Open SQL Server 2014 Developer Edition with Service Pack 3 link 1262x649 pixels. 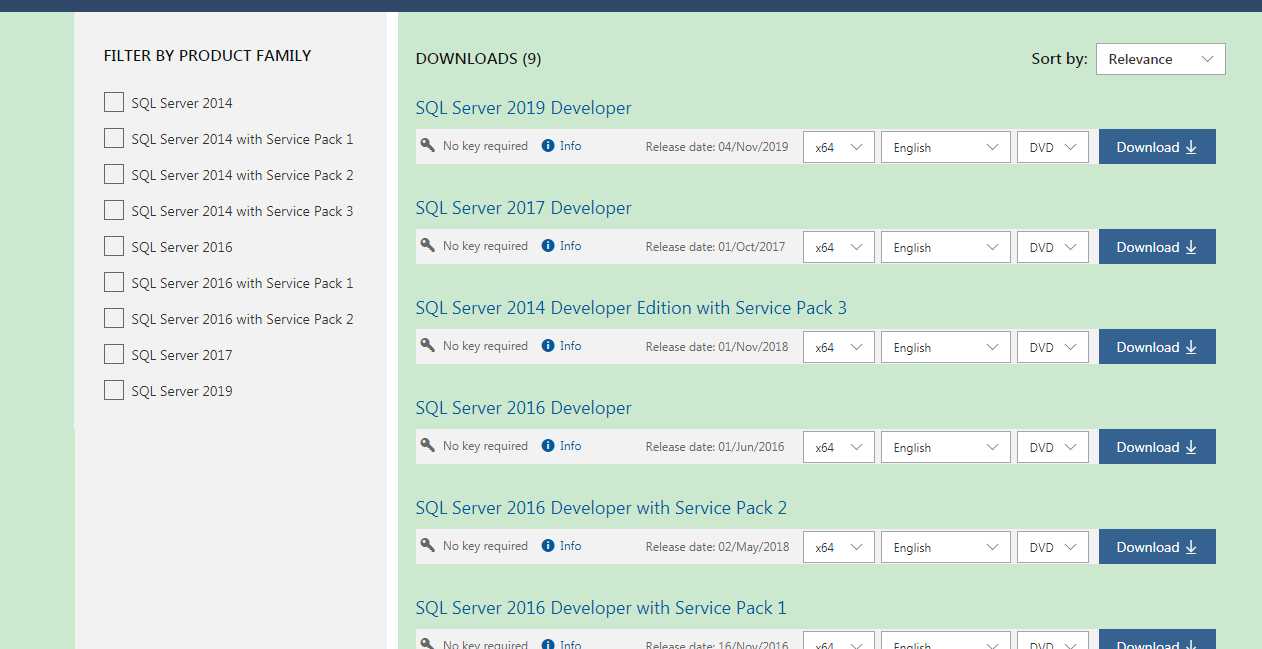point(631,308)
